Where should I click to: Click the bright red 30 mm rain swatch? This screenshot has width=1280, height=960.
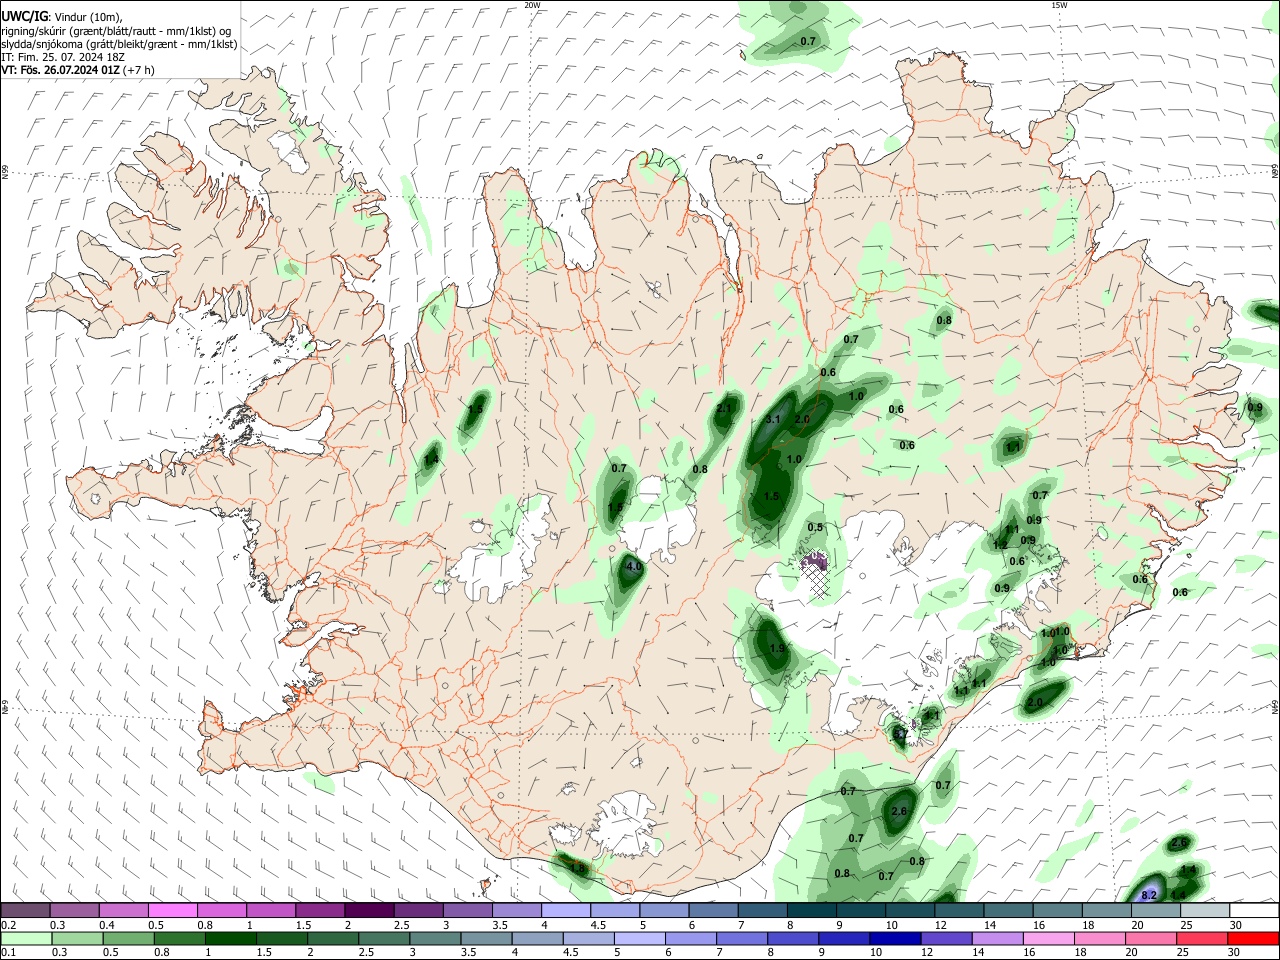pyautogui.click(x=1254, y=938)
